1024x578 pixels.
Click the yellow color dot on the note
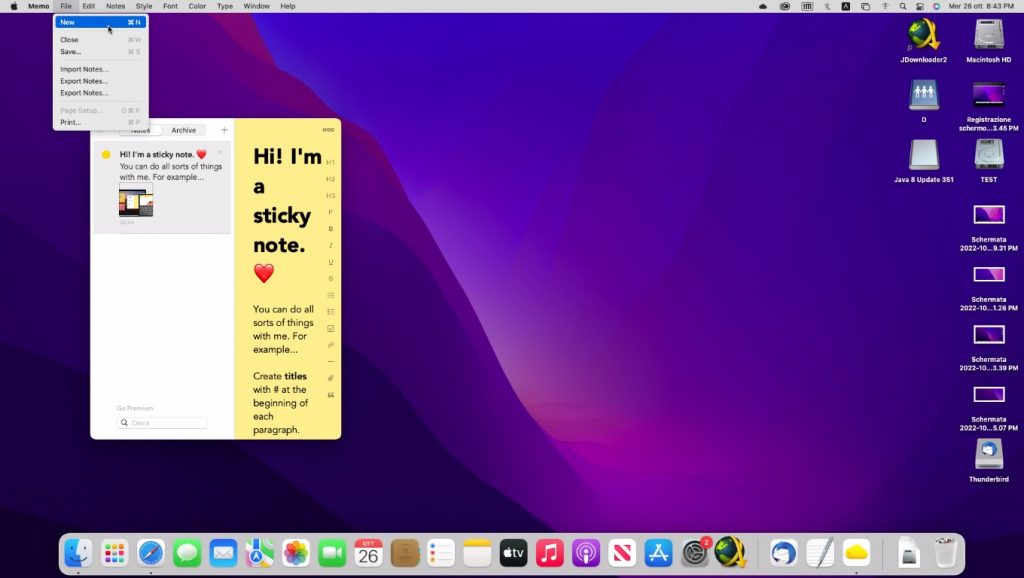[106, 155]
